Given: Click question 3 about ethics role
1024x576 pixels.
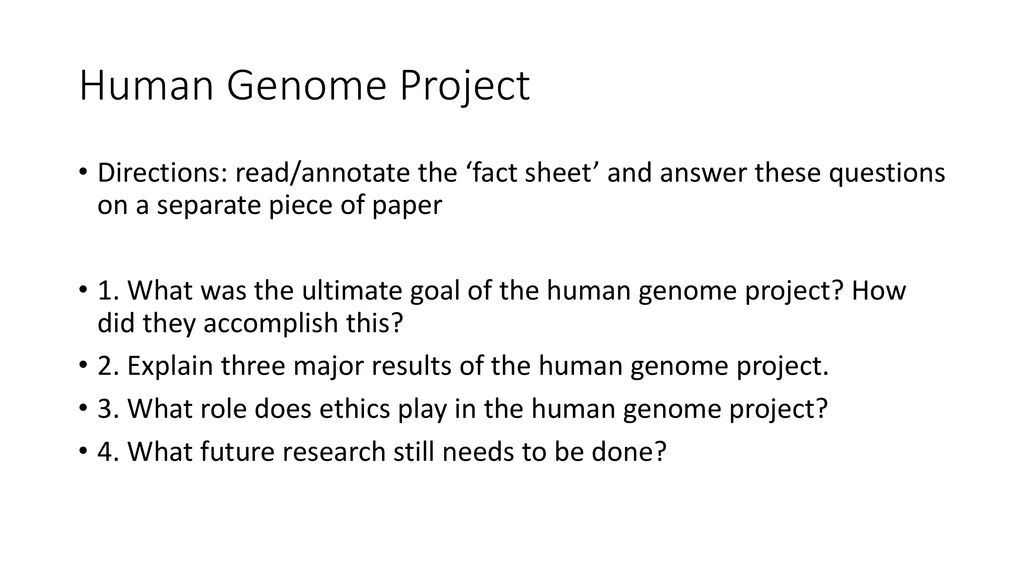Looking at the screenshot, I should pos(462,409).
